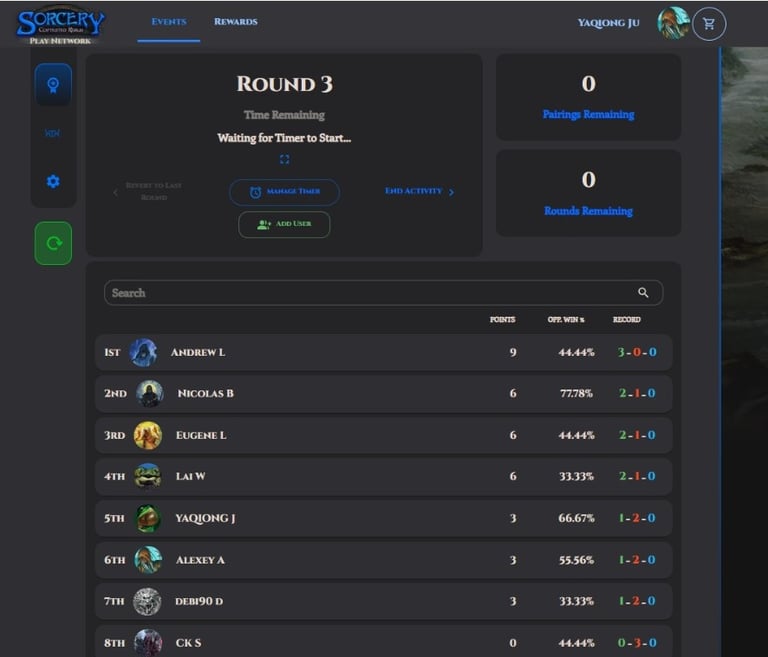Viewport: 768px width, 657px height.
Task: Select the Alexey A name
Action: 200,560
